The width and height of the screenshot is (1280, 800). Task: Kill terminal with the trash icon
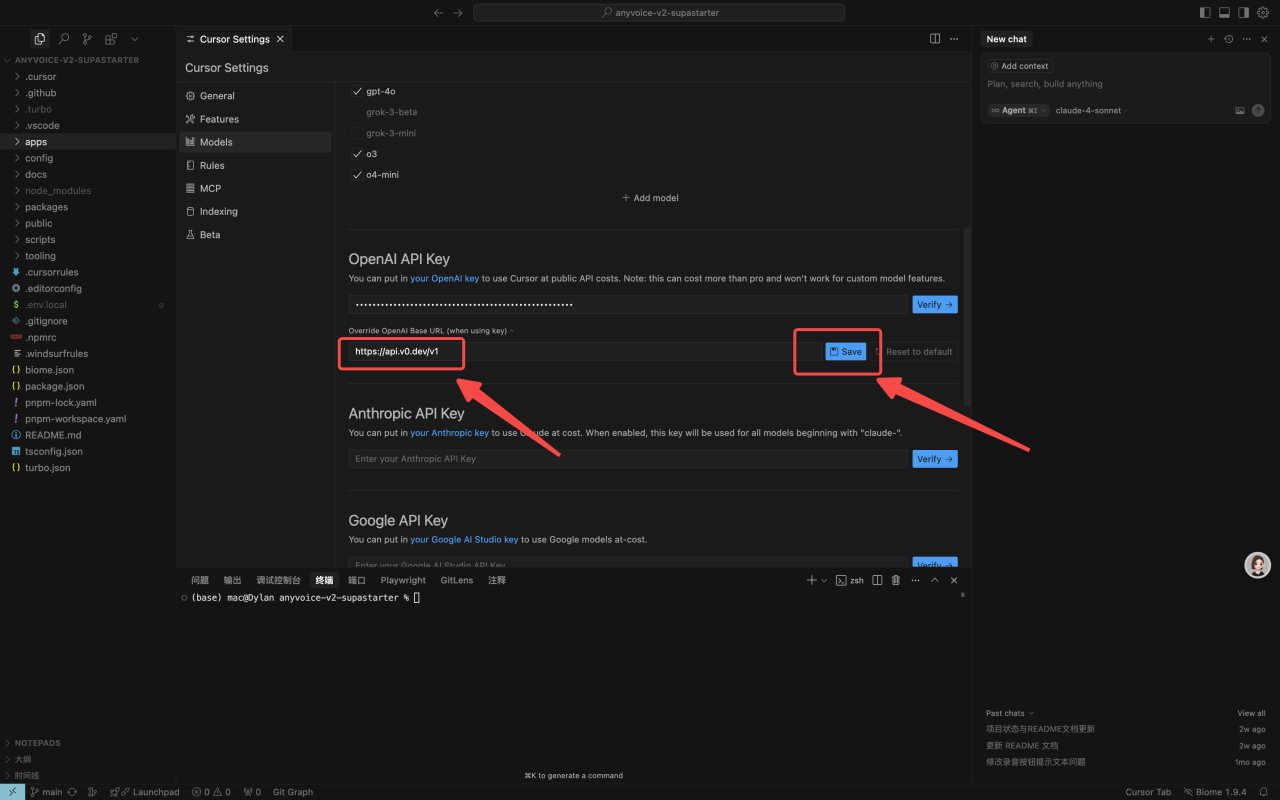(x=896, y=580)
